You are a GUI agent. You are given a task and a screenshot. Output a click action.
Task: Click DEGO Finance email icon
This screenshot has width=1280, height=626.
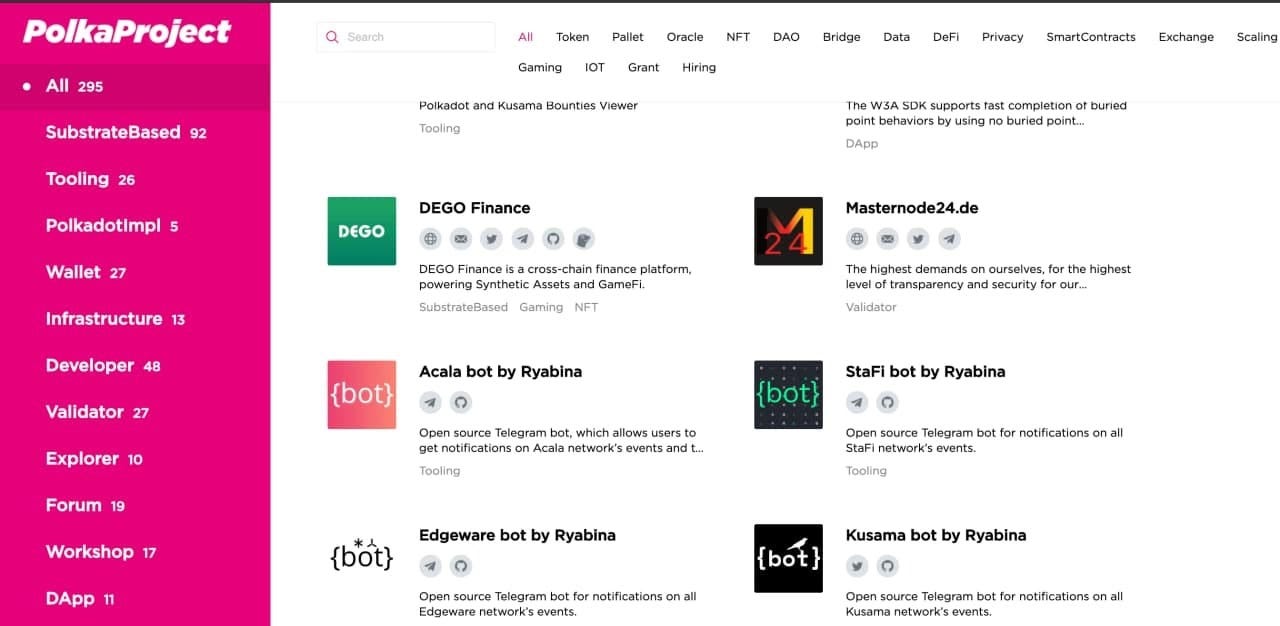click(x=460, y=239)
